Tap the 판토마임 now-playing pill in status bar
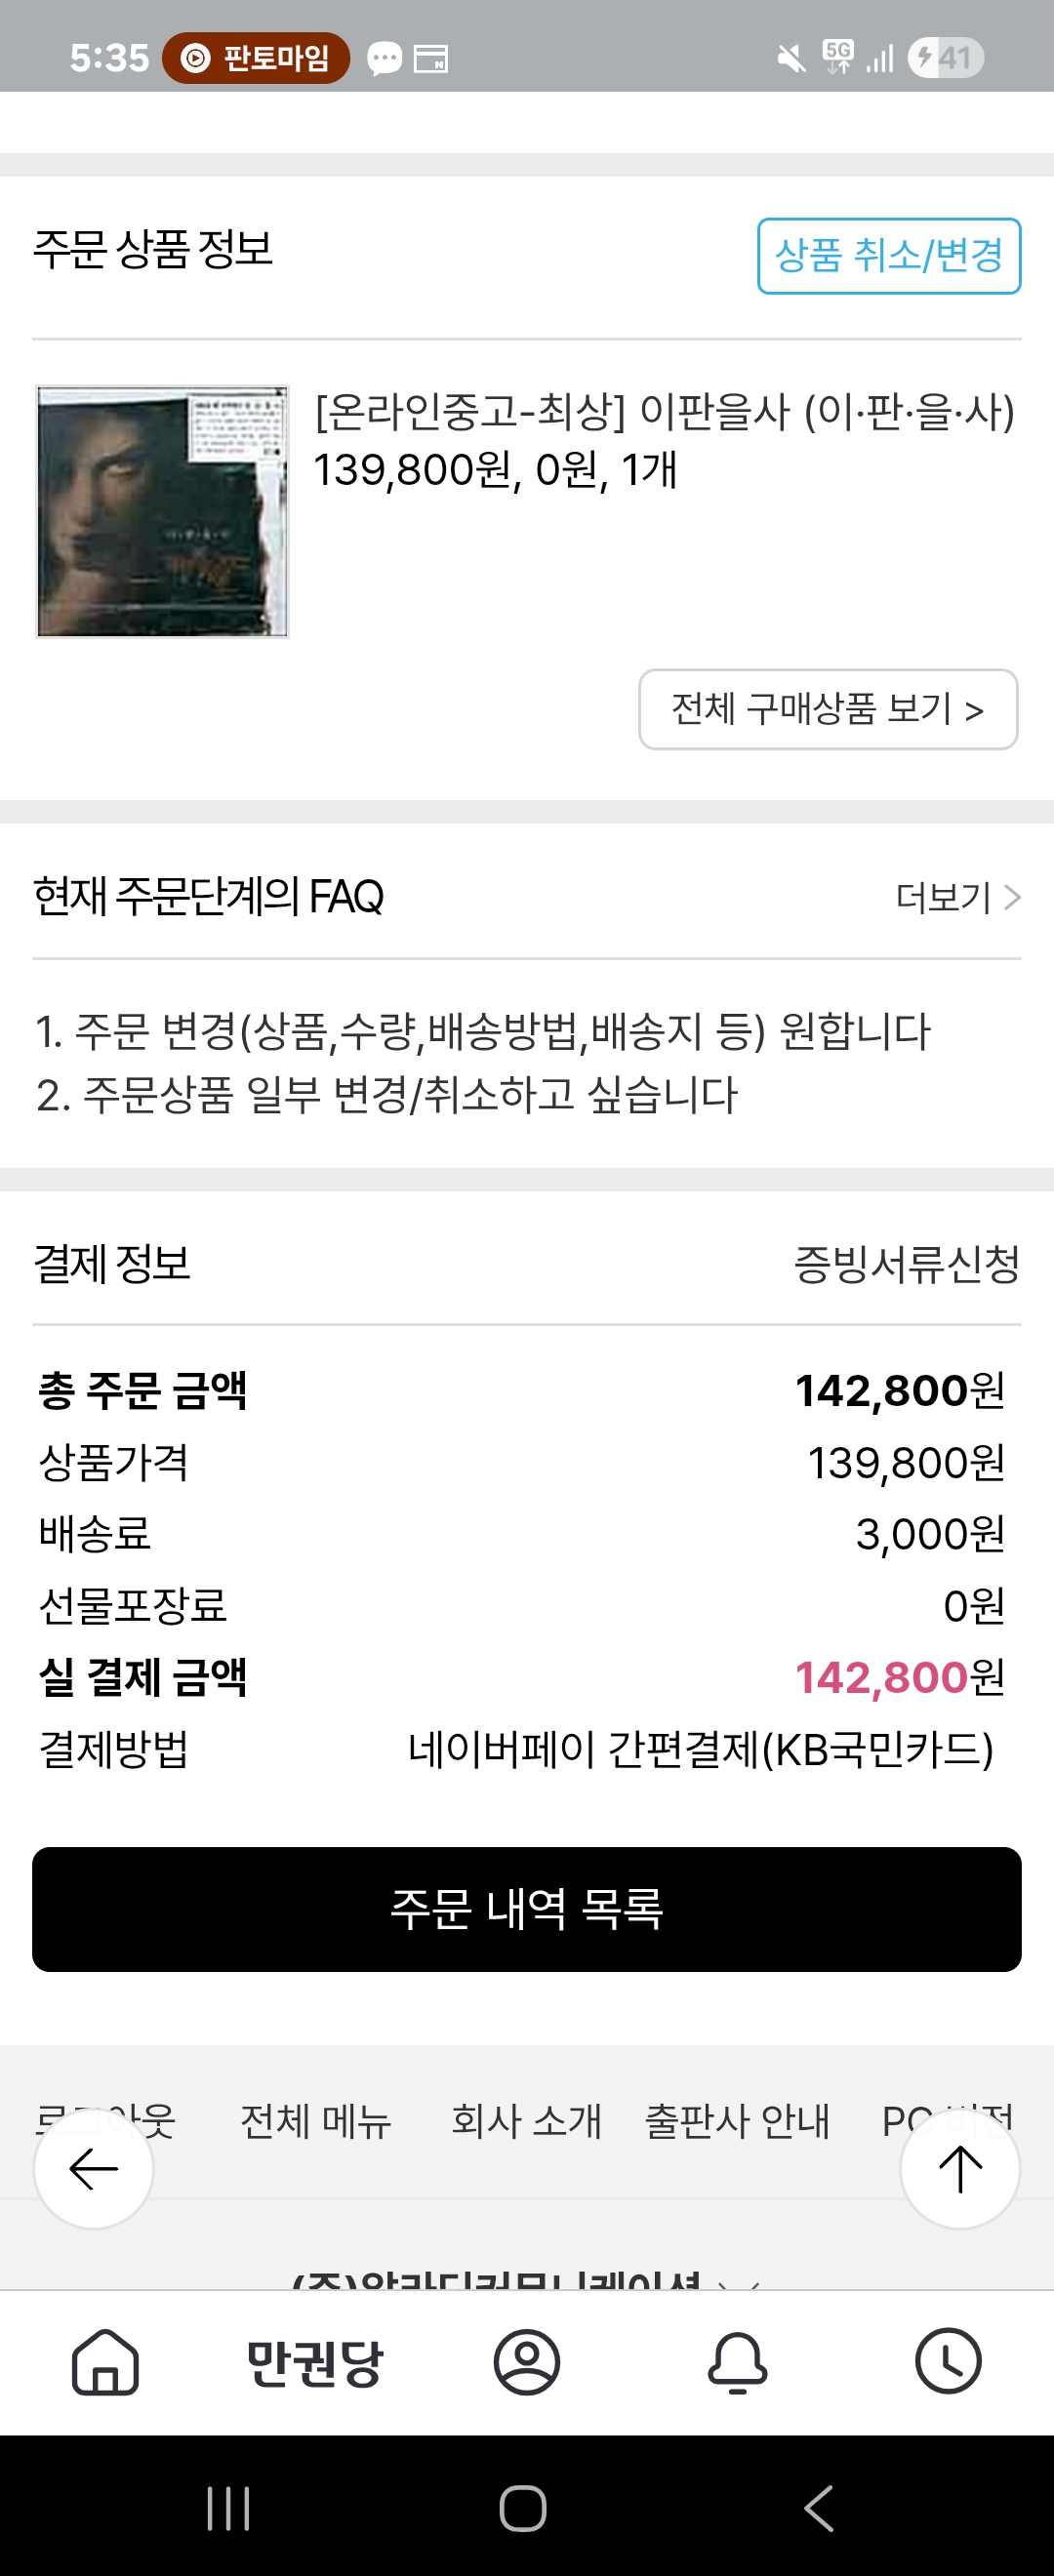The height and width of the screenshot is (2576, 1054). [256, 58]
